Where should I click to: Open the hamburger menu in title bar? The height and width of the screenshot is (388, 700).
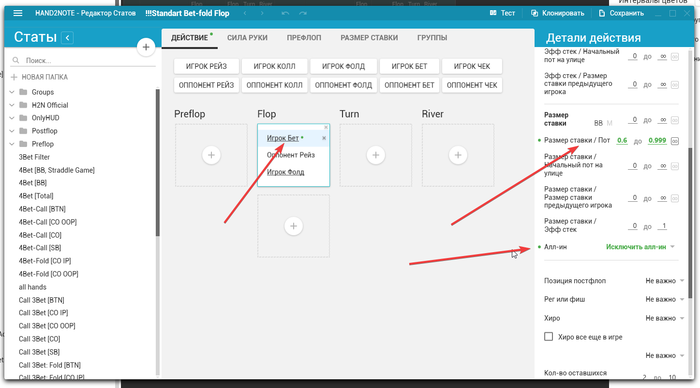18,13
